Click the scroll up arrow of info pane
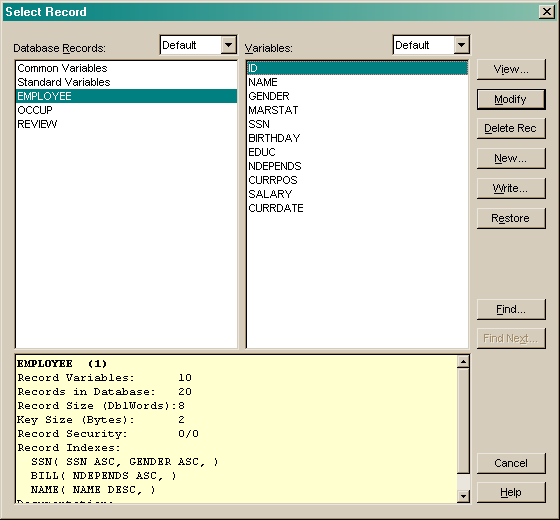The height and width of the screenshot is (520, 560). pos(463,362)
